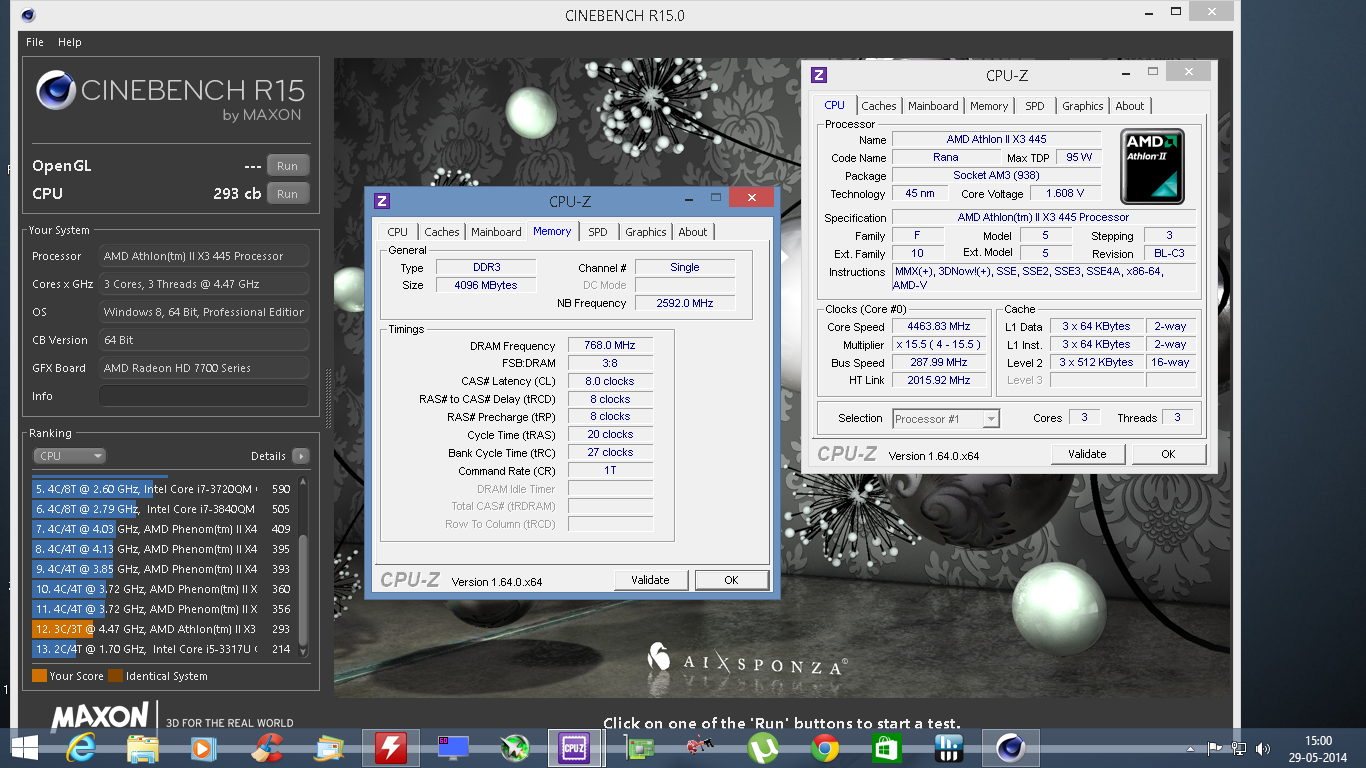Viewport: 1366px width, 768px height.
Task: Open the FPS monitor taskbar icon
Action: [x=453, y=748]
